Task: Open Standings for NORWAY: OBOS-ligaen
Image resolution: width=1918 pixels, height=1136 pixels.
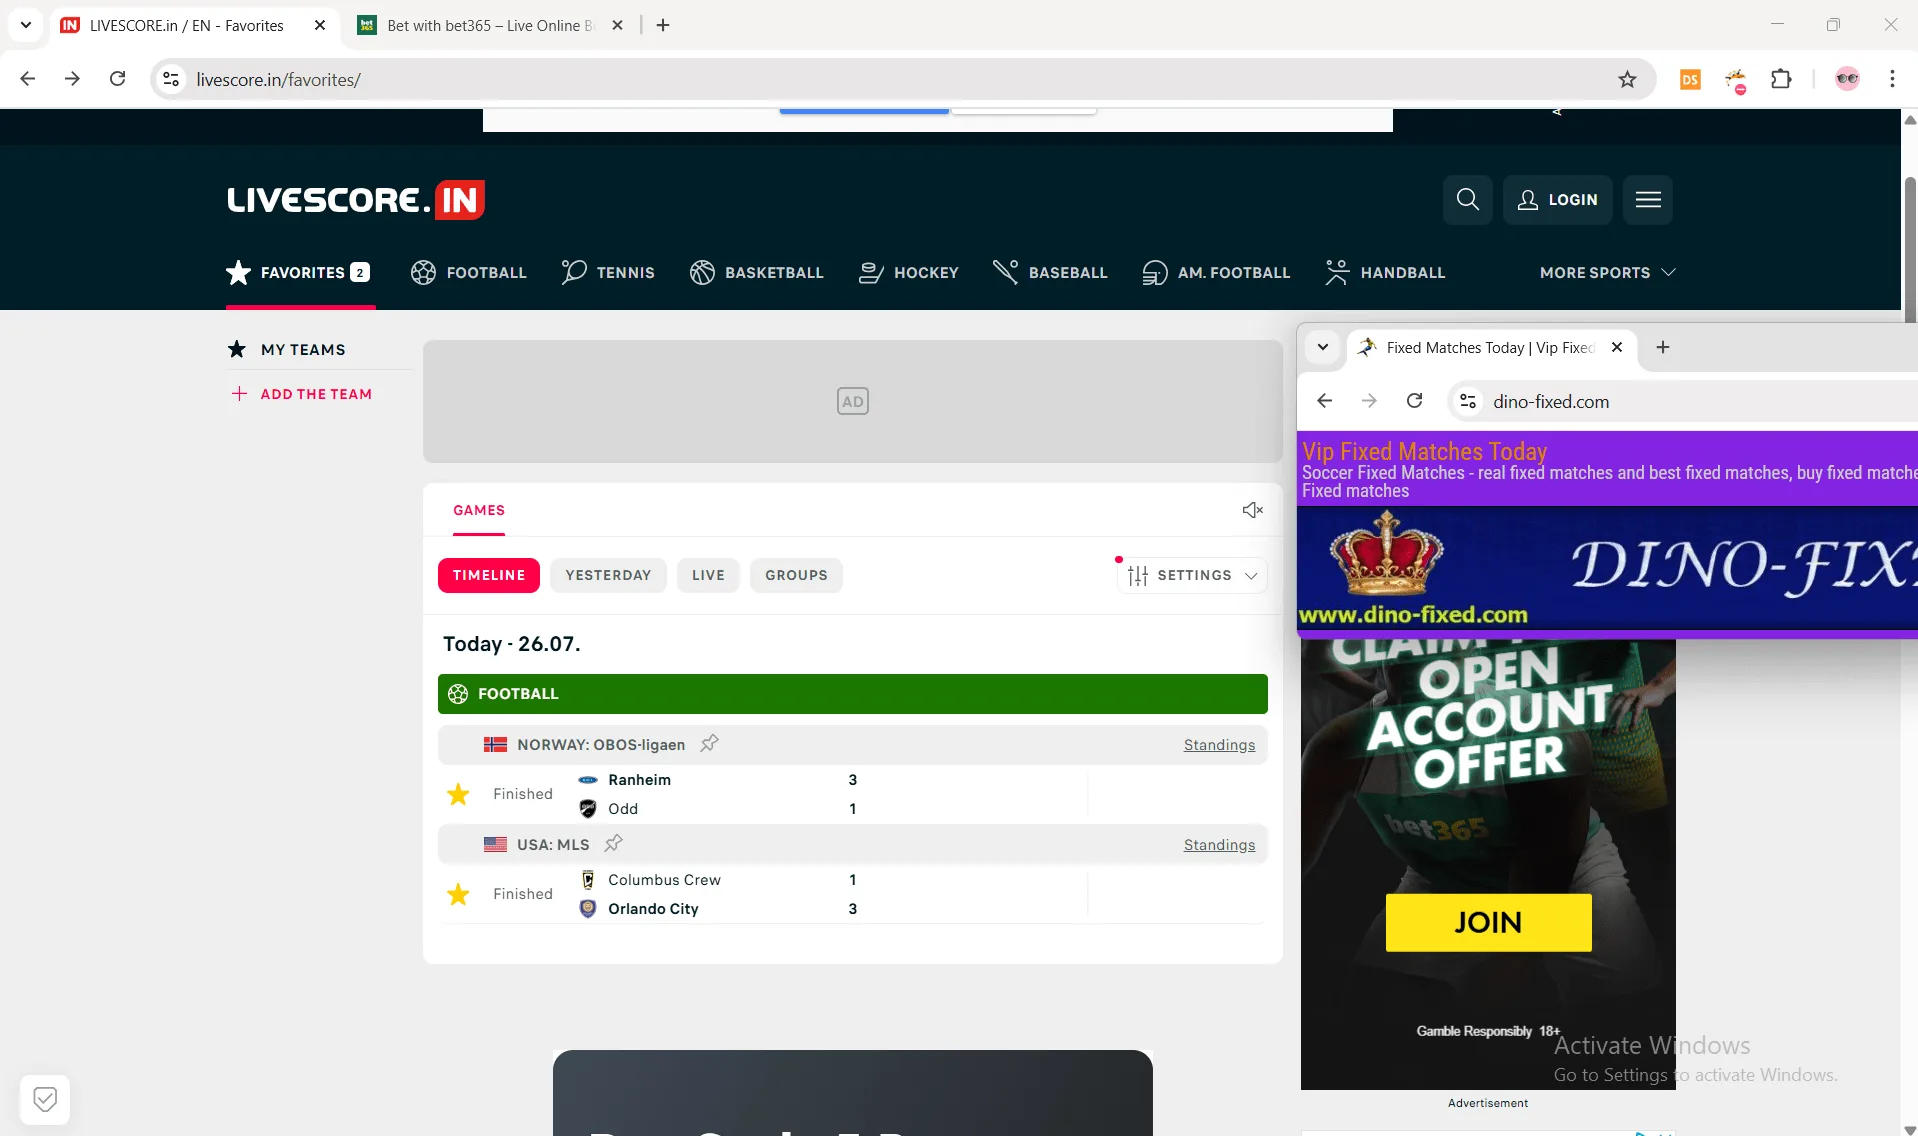Action: pos(1218,744)
